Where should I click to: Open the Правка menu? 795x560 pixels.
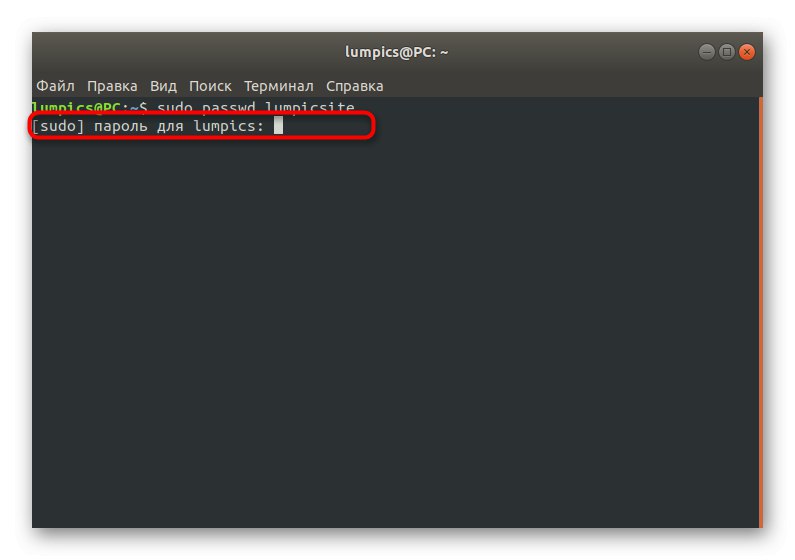click(x=112, y=86)
